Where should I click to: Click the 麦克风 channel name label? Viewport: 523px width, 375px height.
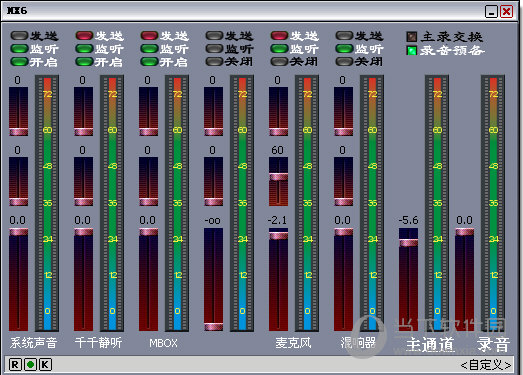[x=293, y=343]
